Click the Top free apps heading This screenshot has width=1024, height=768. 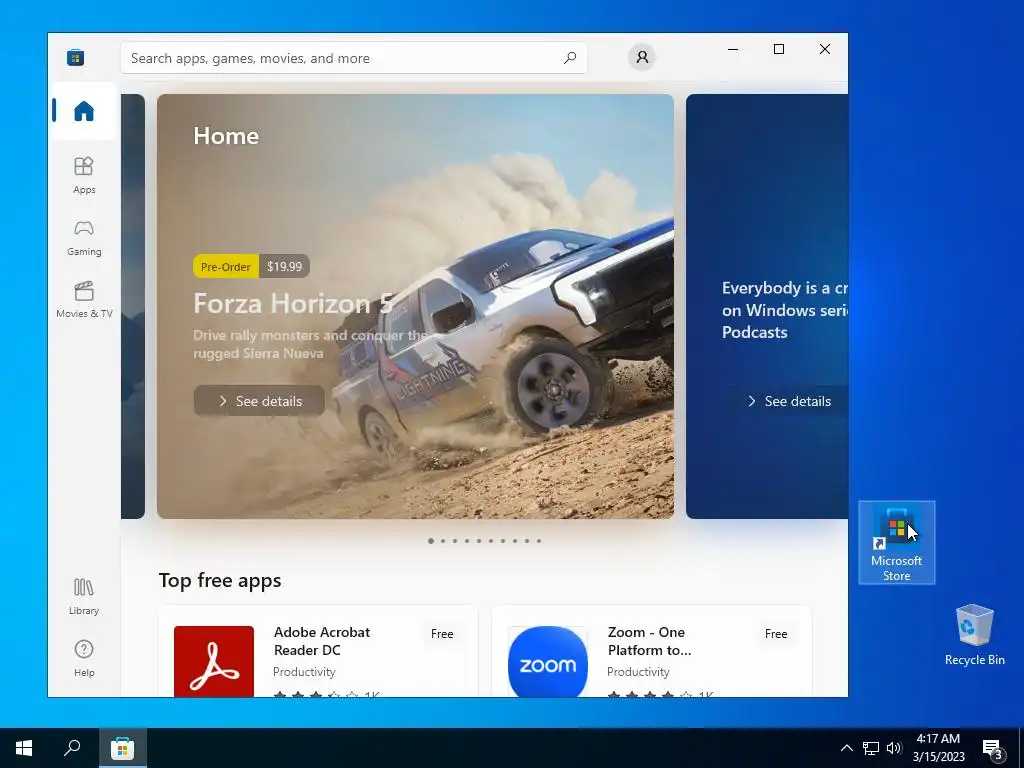pos(220,580)
